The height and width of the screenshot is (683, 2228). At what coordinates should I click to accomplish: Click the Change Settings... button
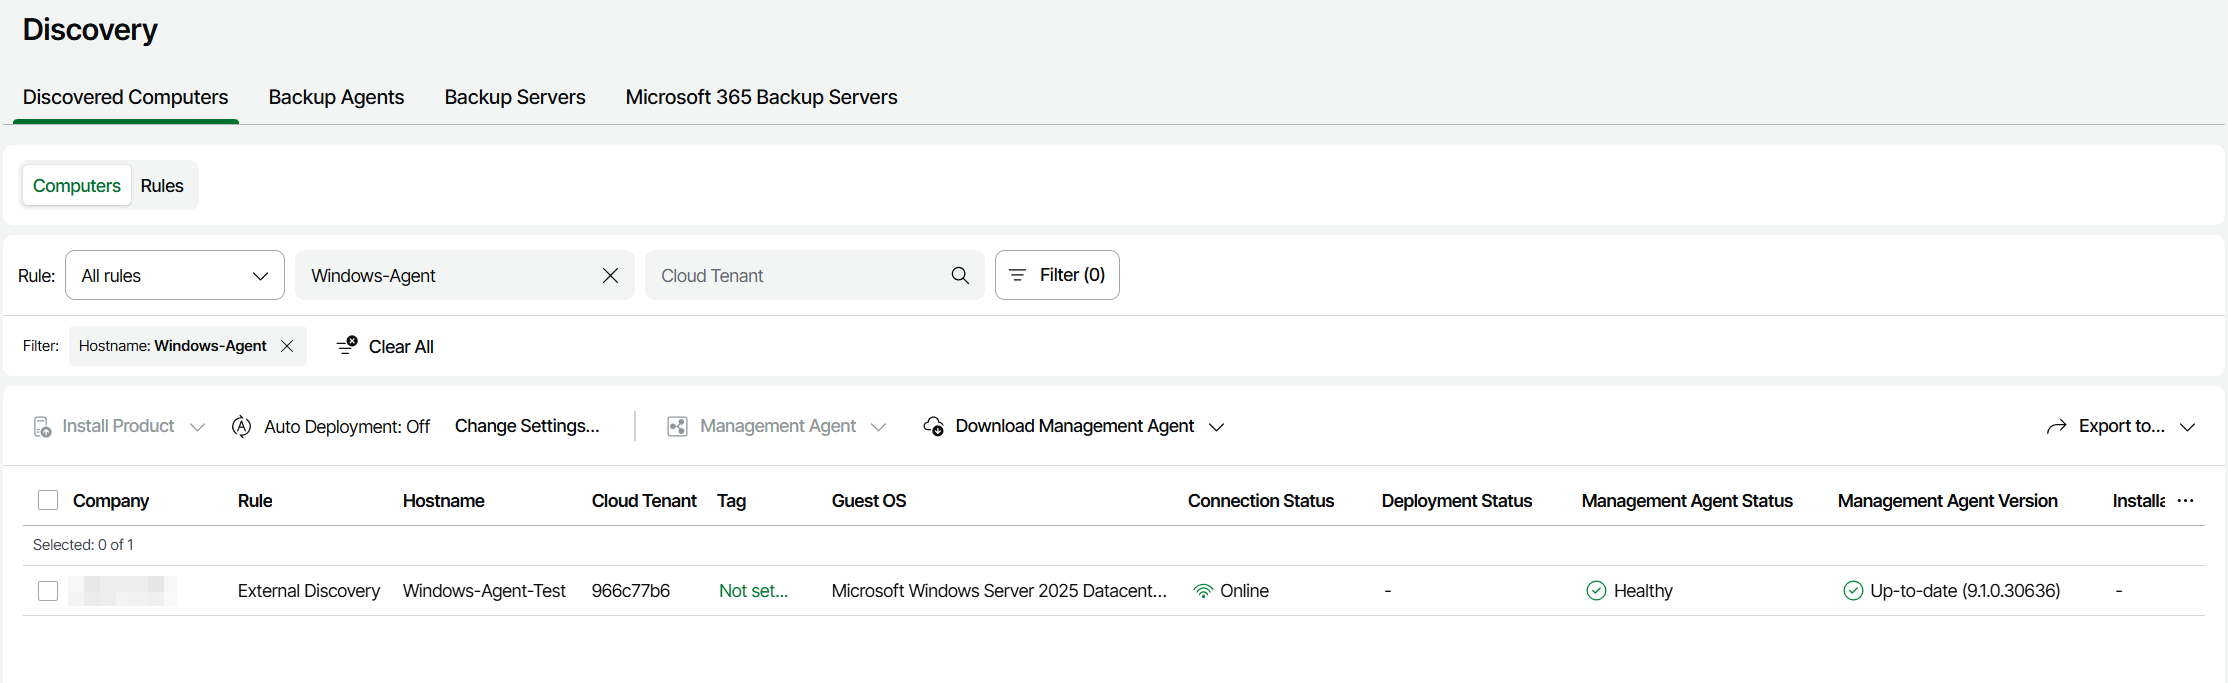(527, 426)
